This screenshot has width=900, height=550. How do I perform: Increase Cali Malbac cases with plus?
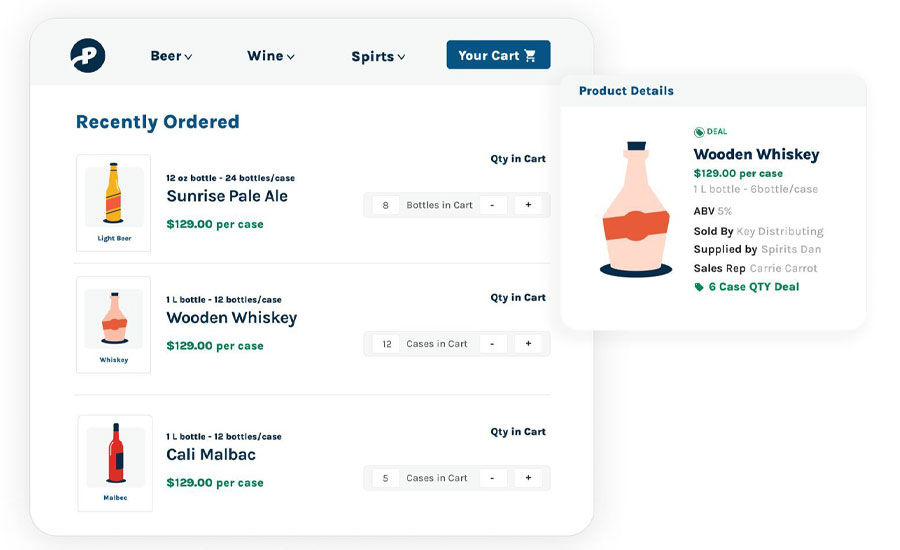528,478
